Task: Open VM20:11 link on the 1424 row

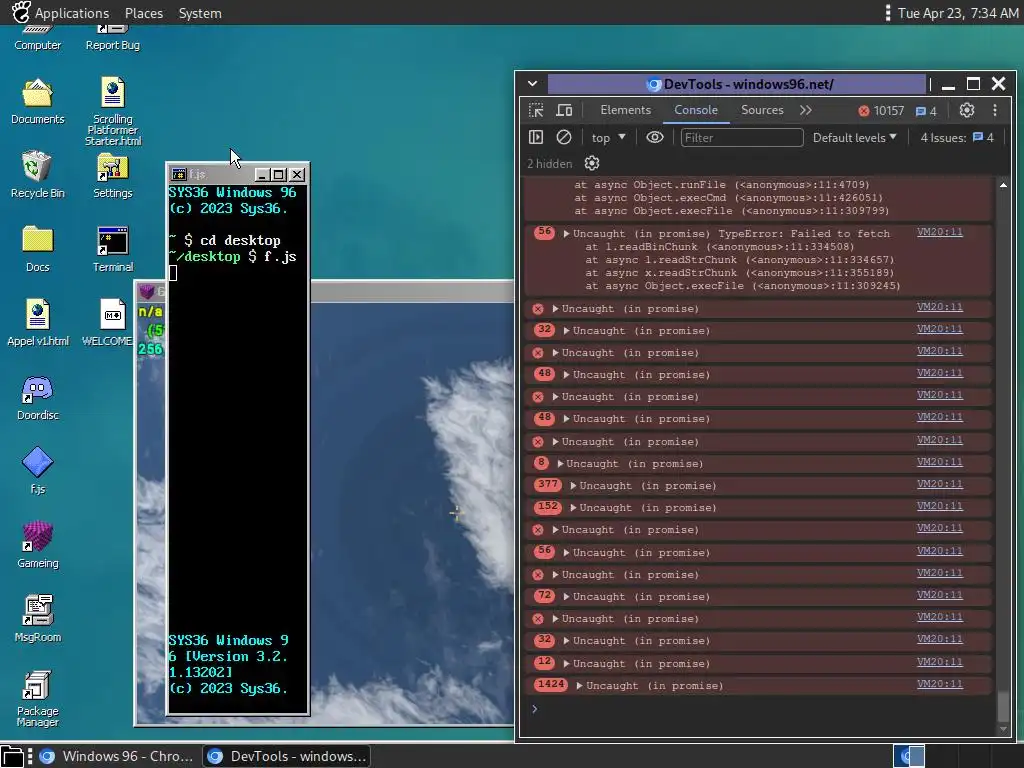Action: [939, 684]
